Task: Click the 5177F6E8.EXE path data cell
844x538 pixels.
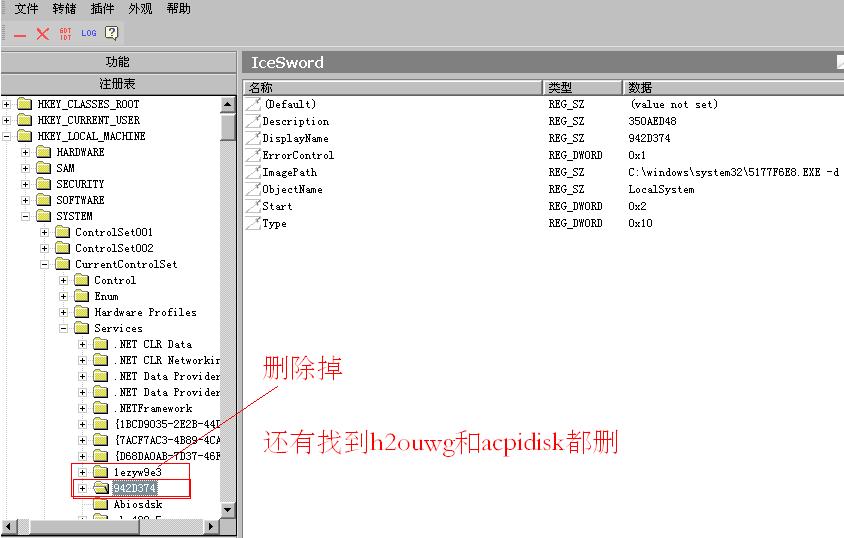Action: [x=733, y=172]
